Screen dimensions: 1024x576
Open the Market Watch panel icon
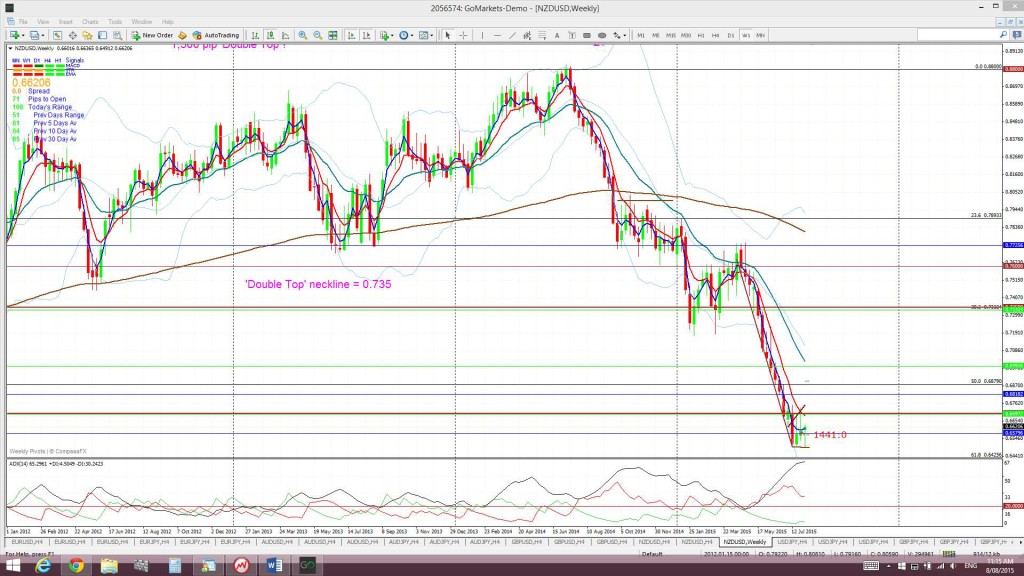click(57, 35)
